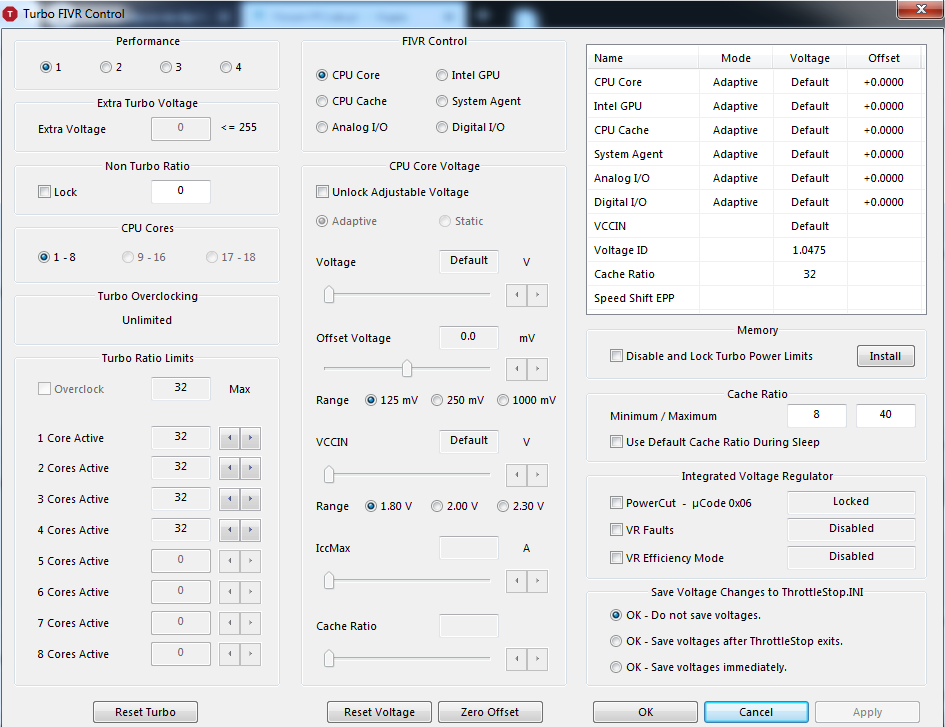Click the Voltage slider thumb

coord(328,295)
